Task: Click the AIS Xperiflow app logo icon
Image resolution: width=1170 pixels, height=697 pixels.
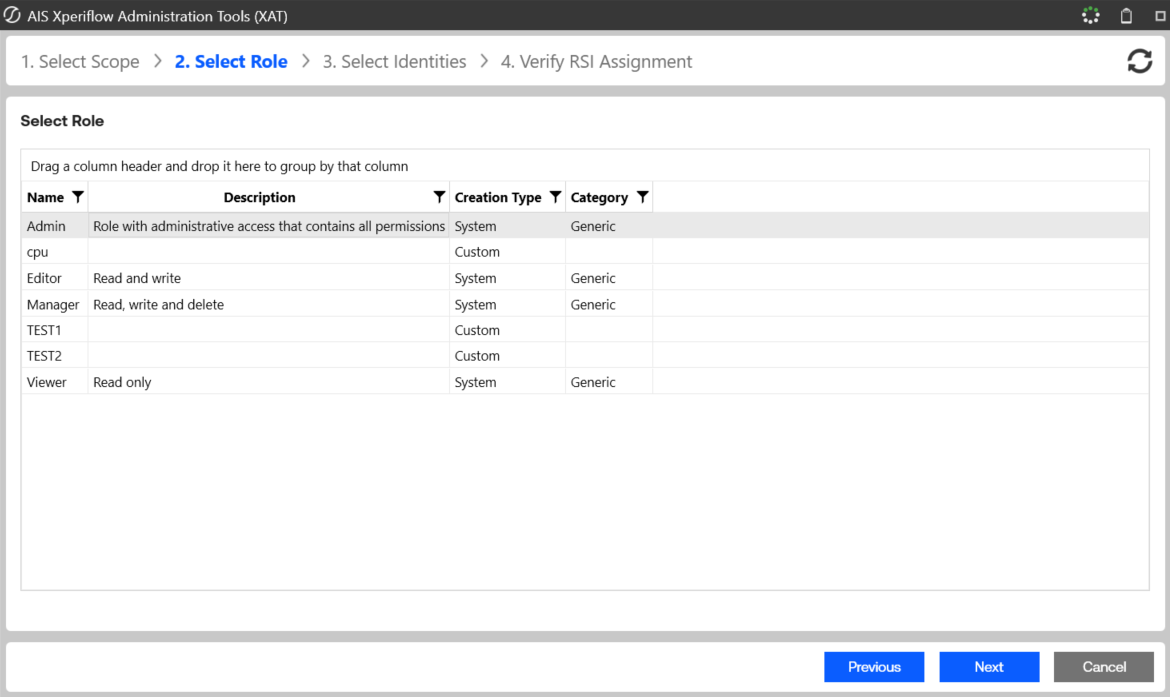Action: pos(12,15)
